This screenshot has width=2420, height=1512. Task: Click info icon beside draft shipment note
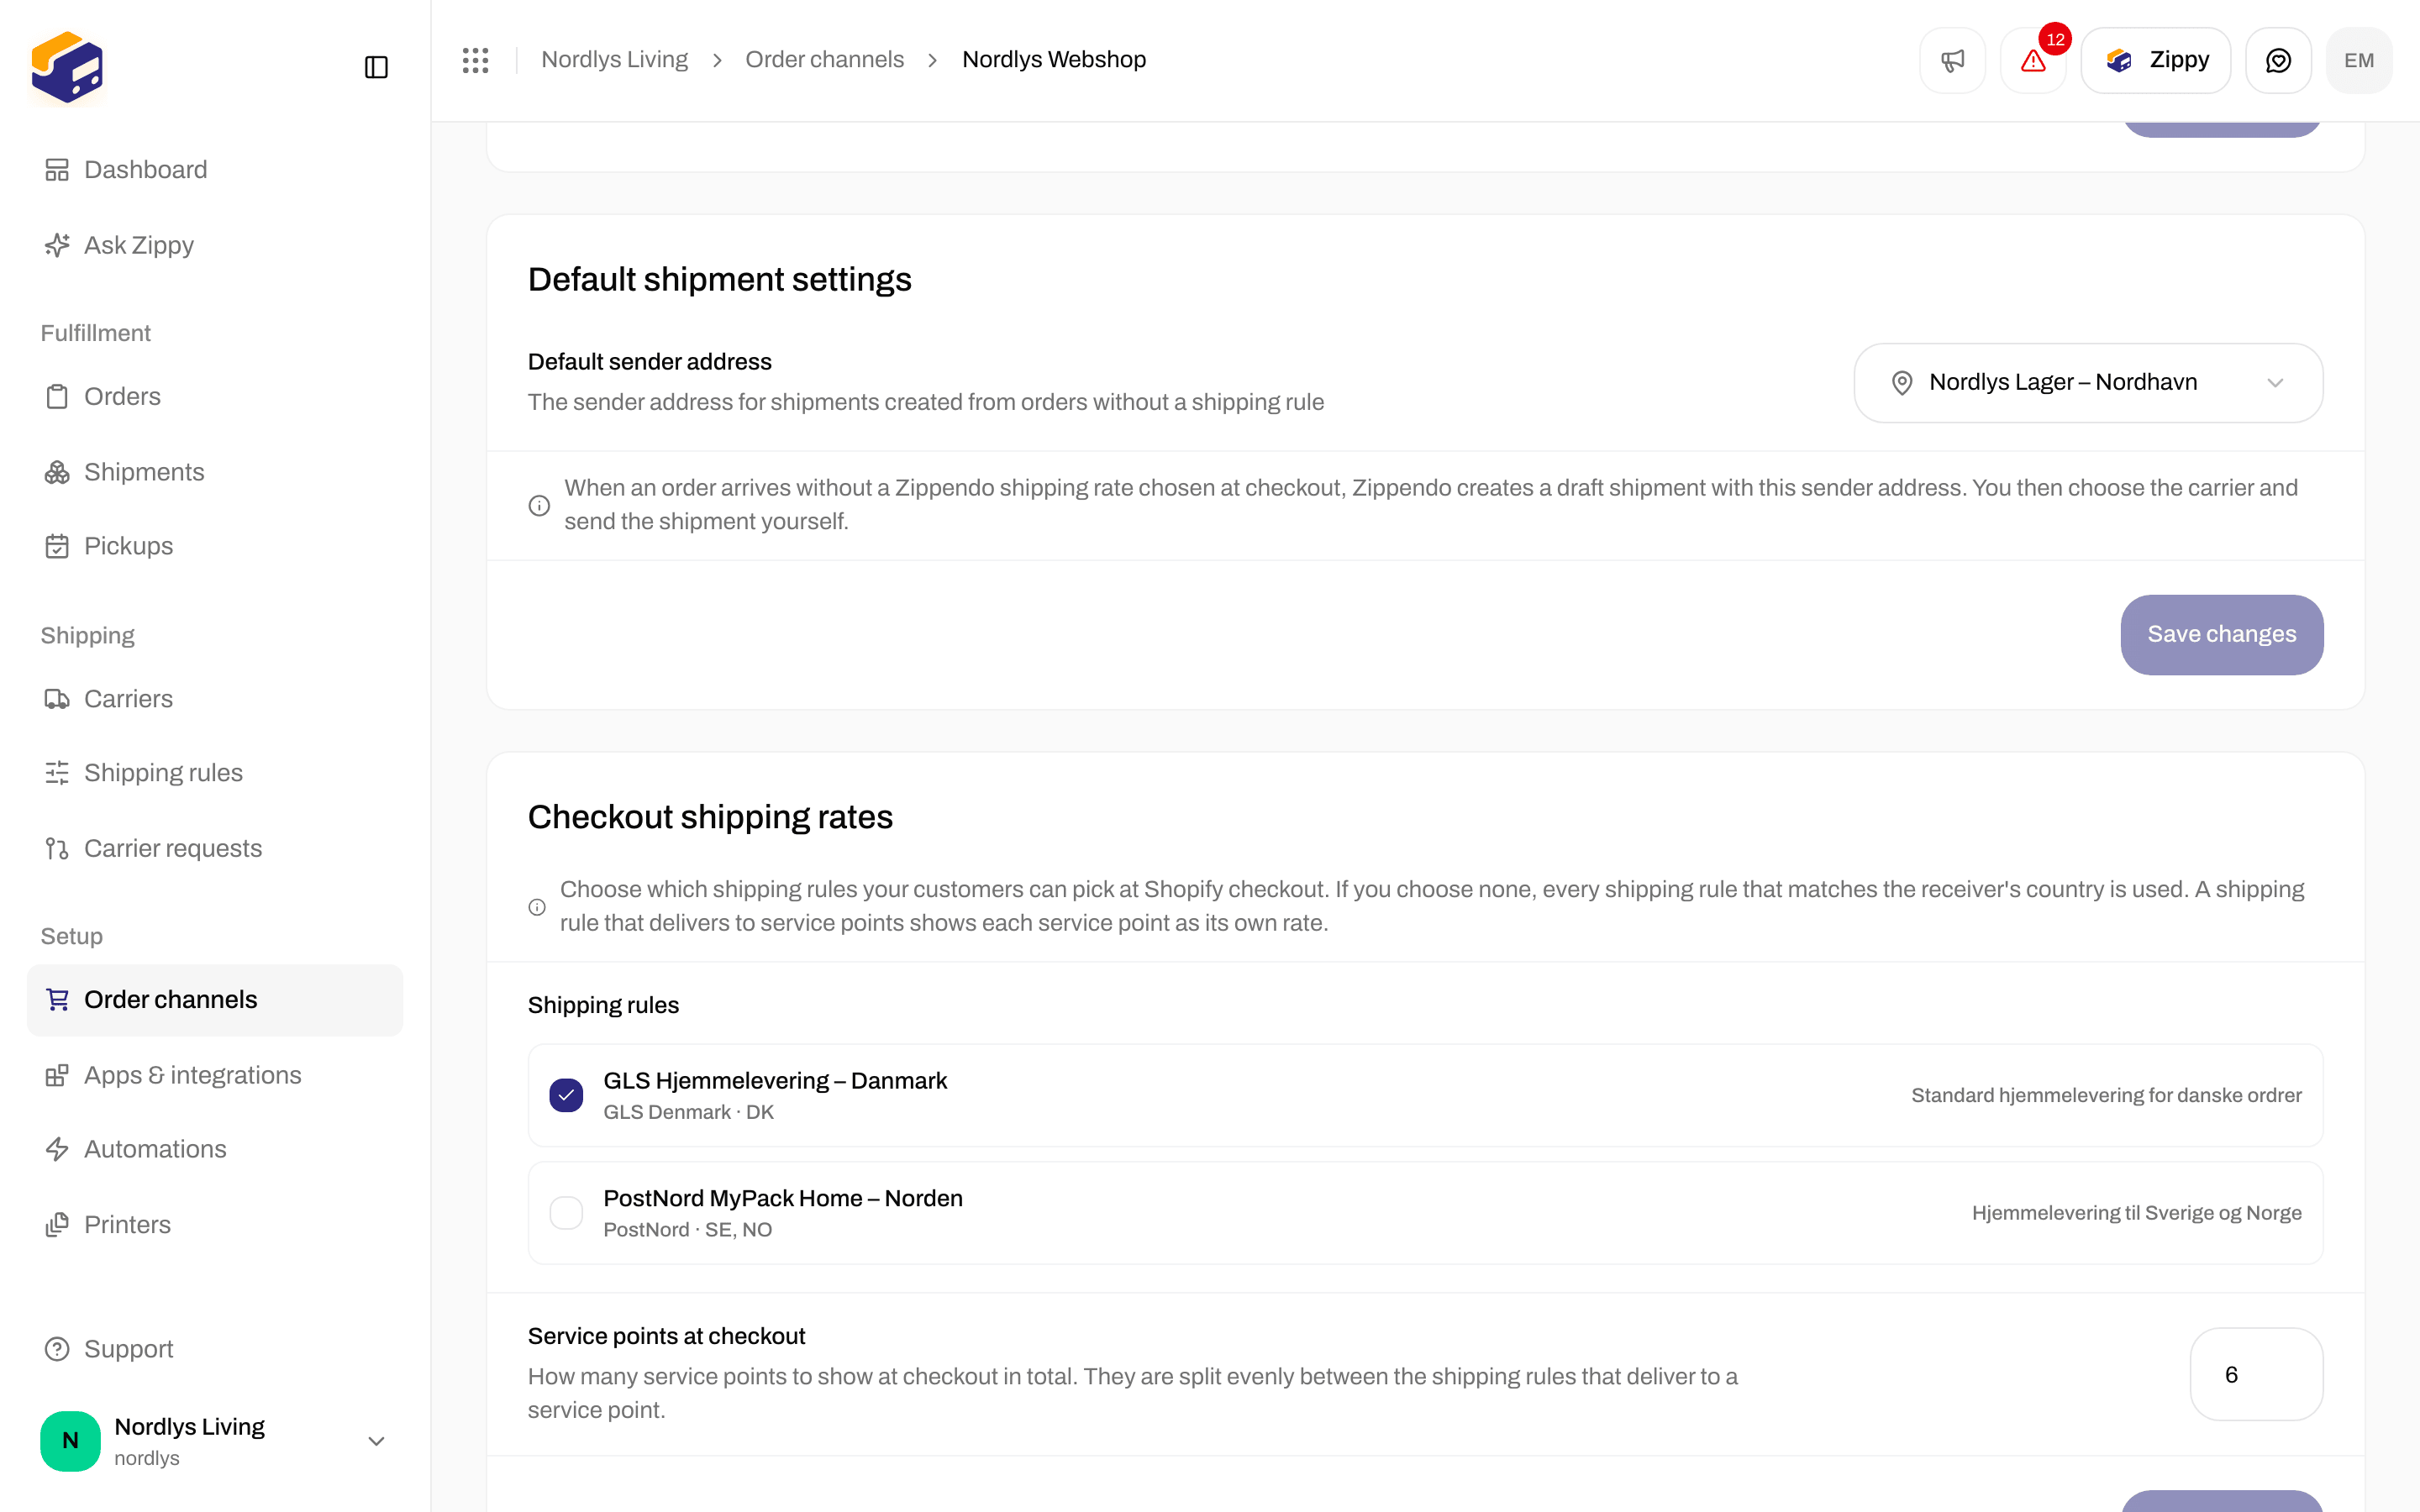pyautogui.click(x=539, y=505)
